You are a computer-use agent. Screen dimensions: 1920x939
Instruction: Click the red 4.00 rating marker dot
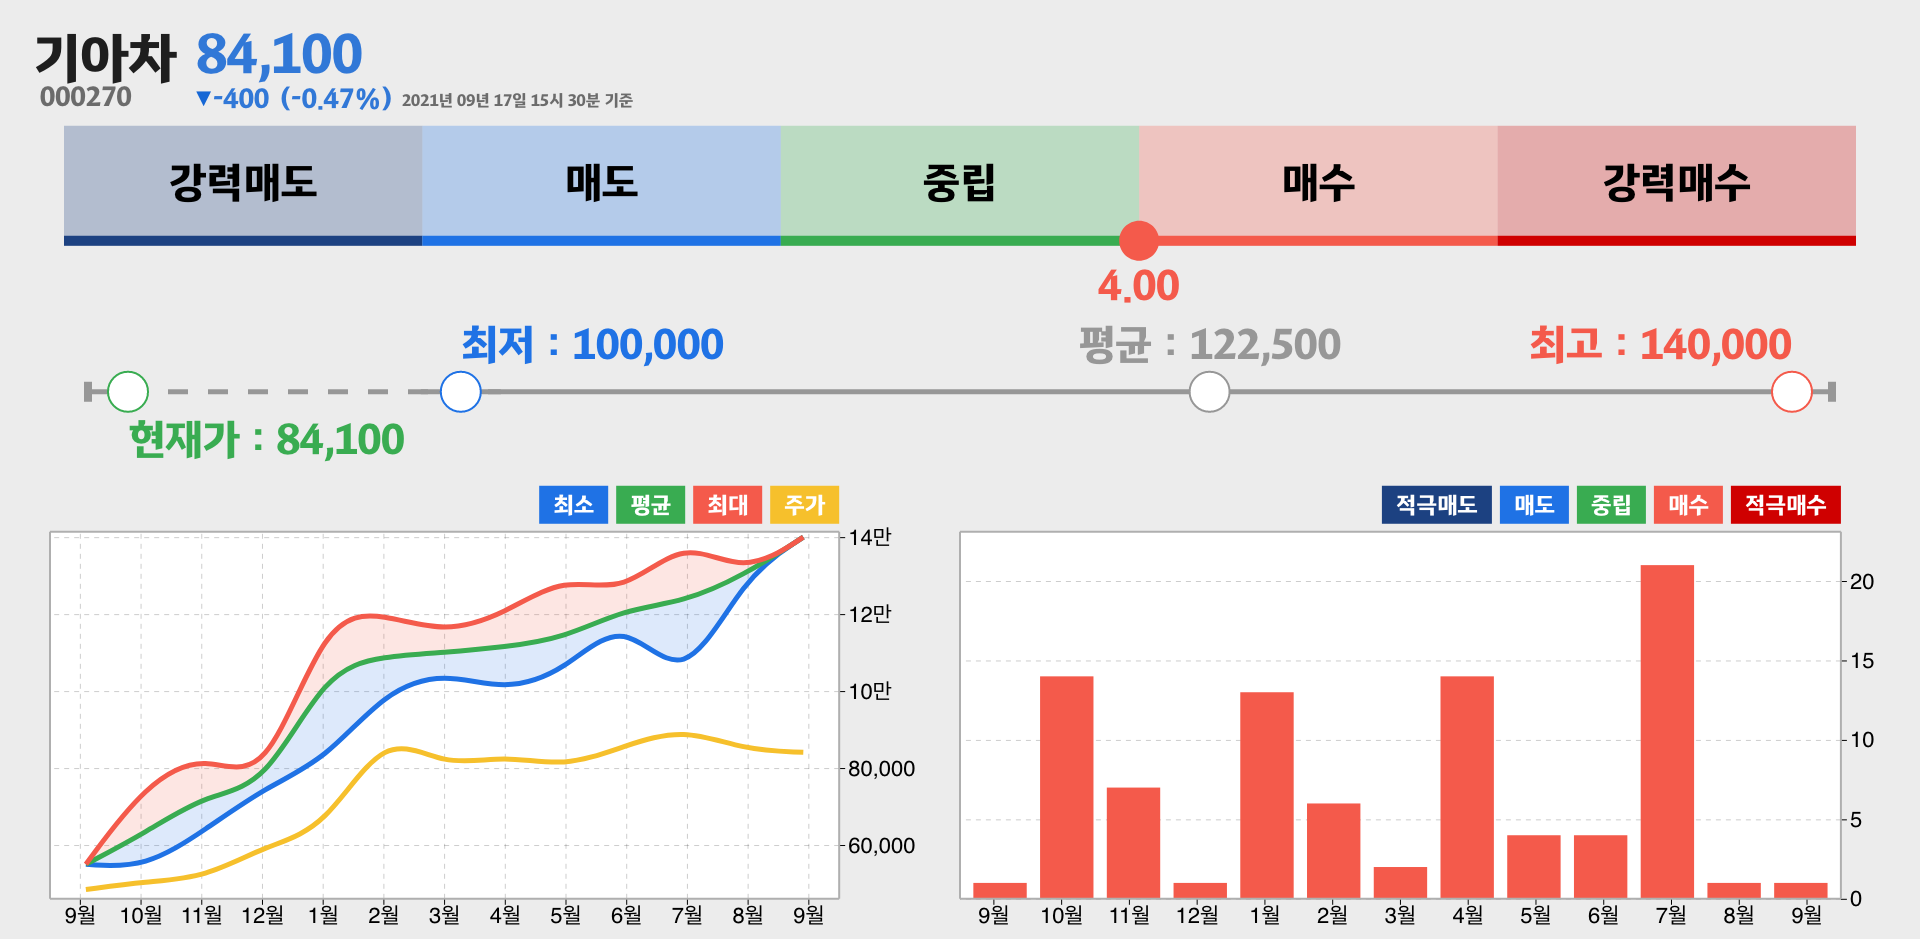coord(1139,241)
